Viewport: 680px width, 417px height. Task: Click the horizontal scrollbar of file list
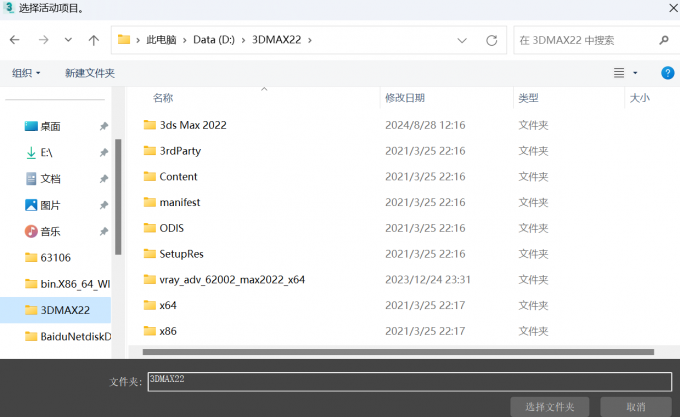(x=398, y=352)
